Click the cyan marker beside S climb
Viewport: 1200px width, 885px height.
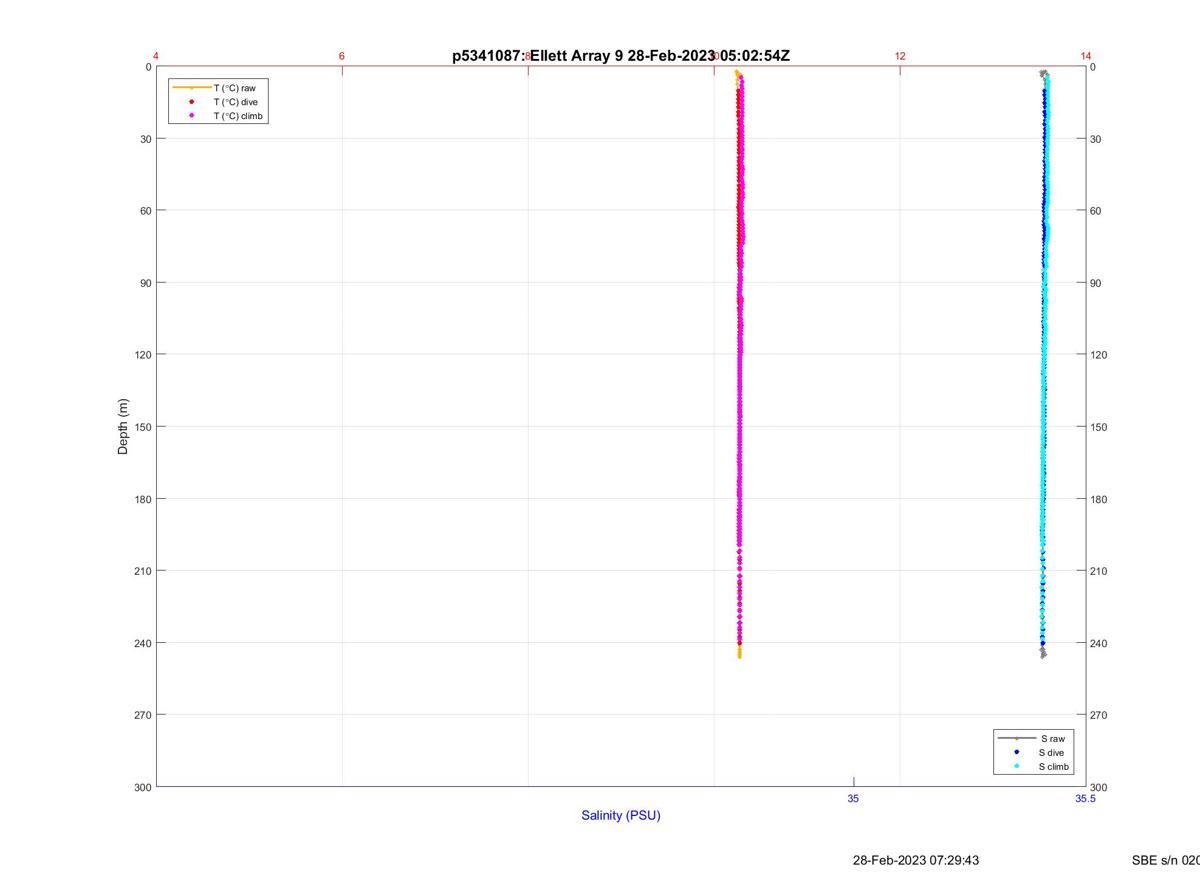click(1017, 767)
